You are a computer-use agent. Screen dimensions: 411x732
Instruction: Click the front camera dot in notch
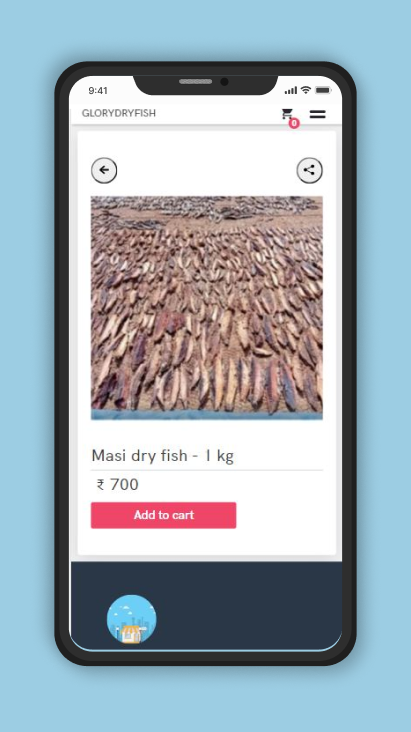224,82
